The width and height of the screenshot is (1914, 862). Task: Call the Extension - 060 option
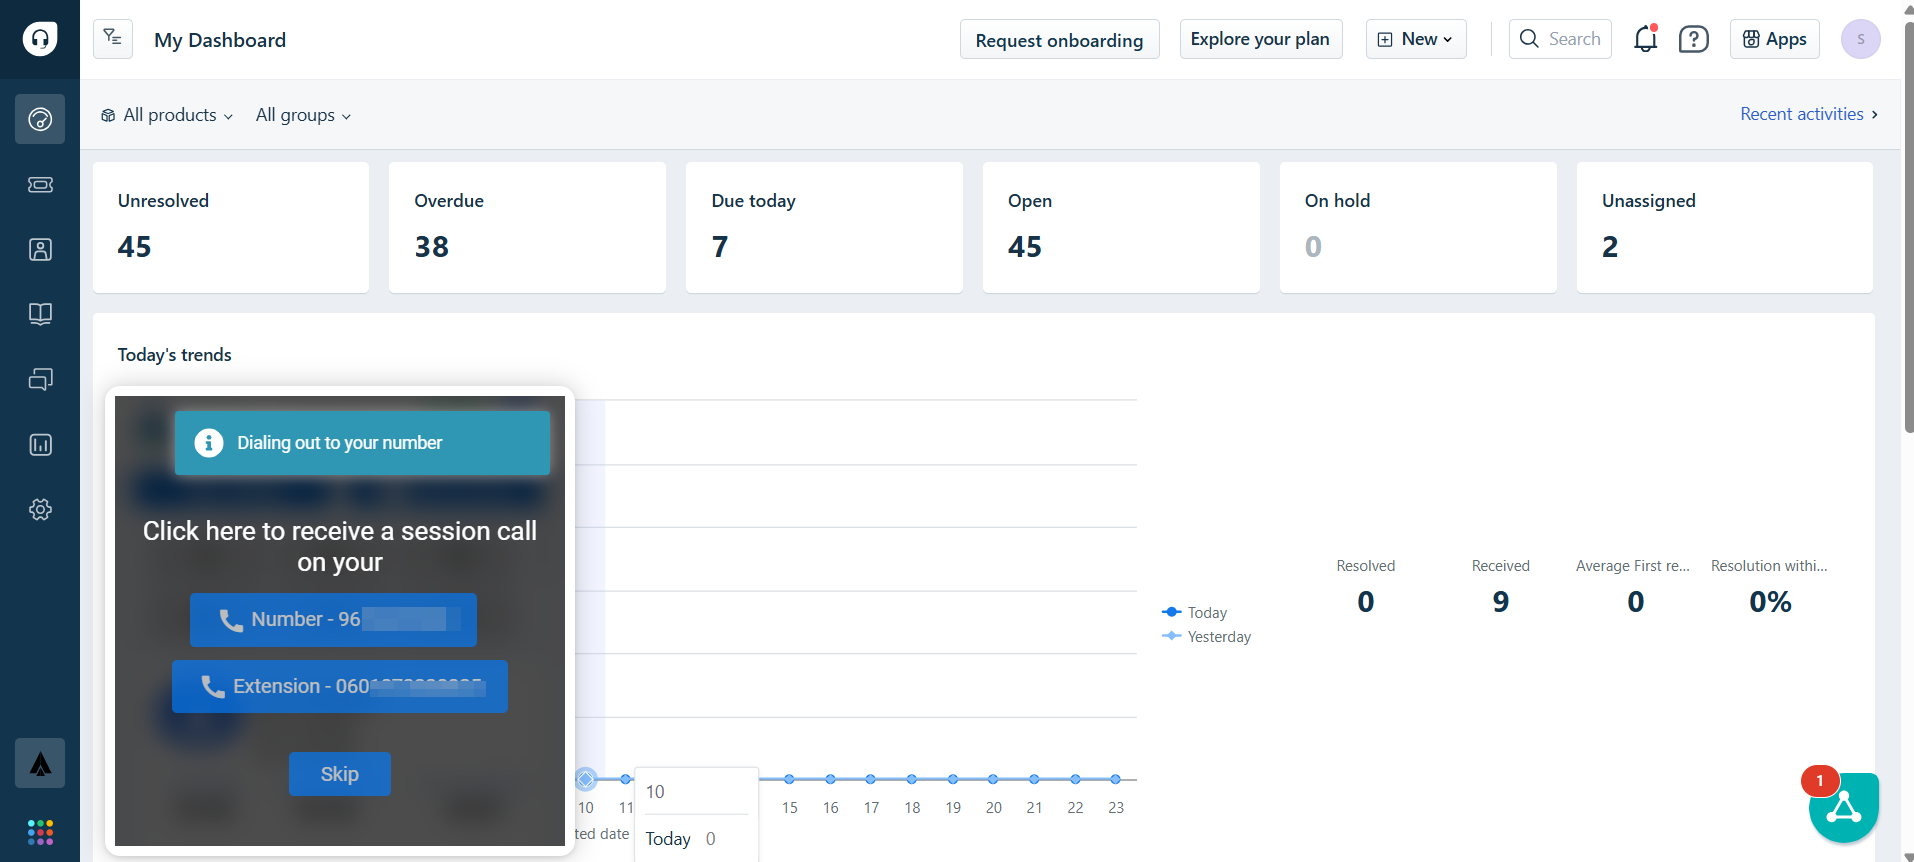(340, 686)
